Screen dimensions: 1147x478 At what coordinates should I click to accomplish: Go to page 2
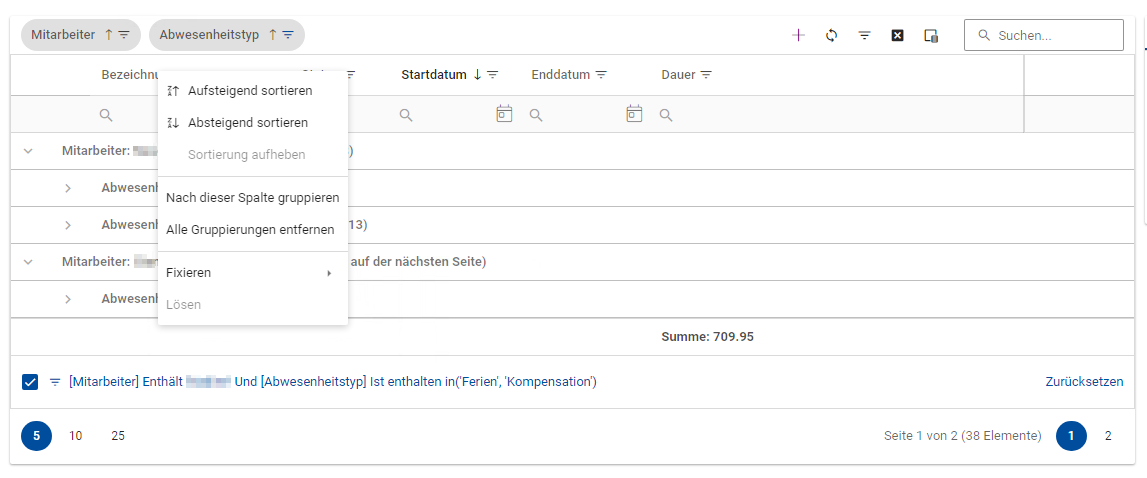(1107, 436)
